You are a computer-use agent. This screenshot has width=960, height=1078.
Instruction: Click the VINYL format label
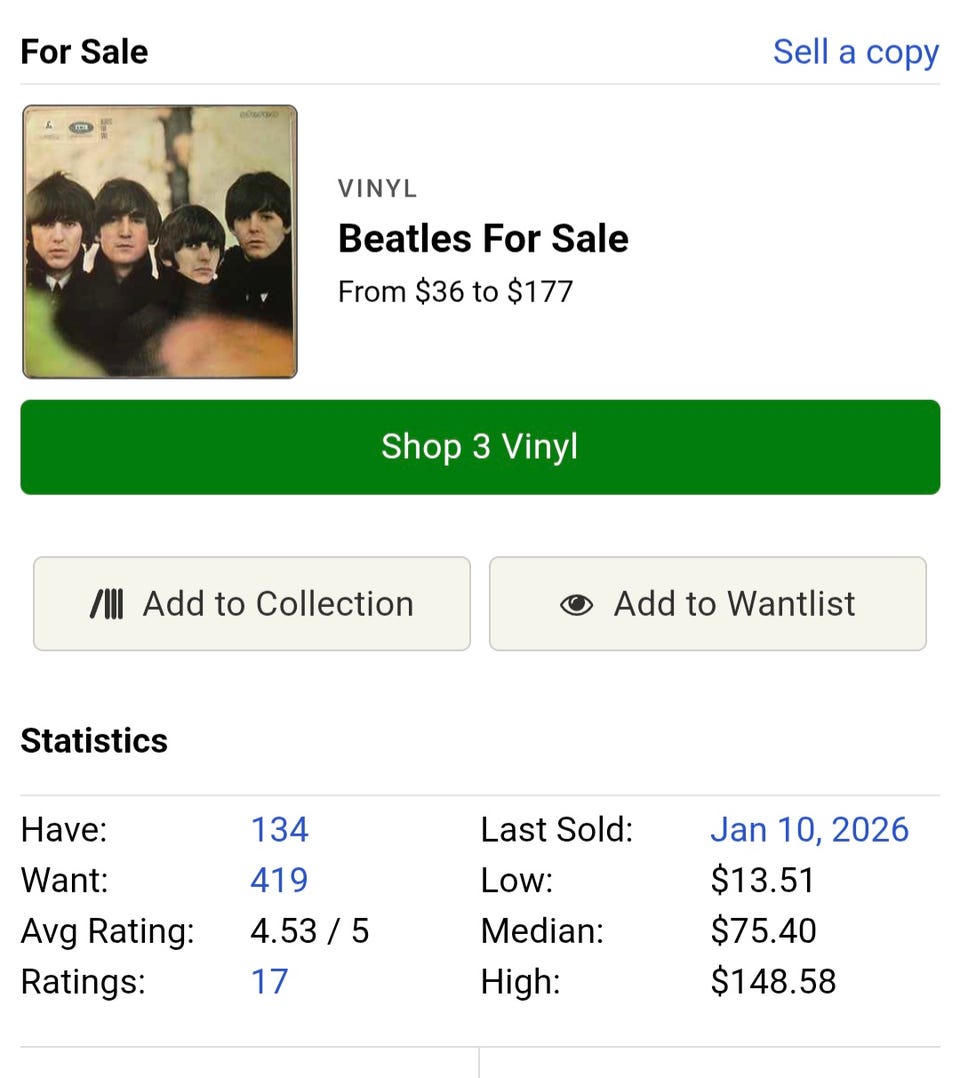[377, 189]
